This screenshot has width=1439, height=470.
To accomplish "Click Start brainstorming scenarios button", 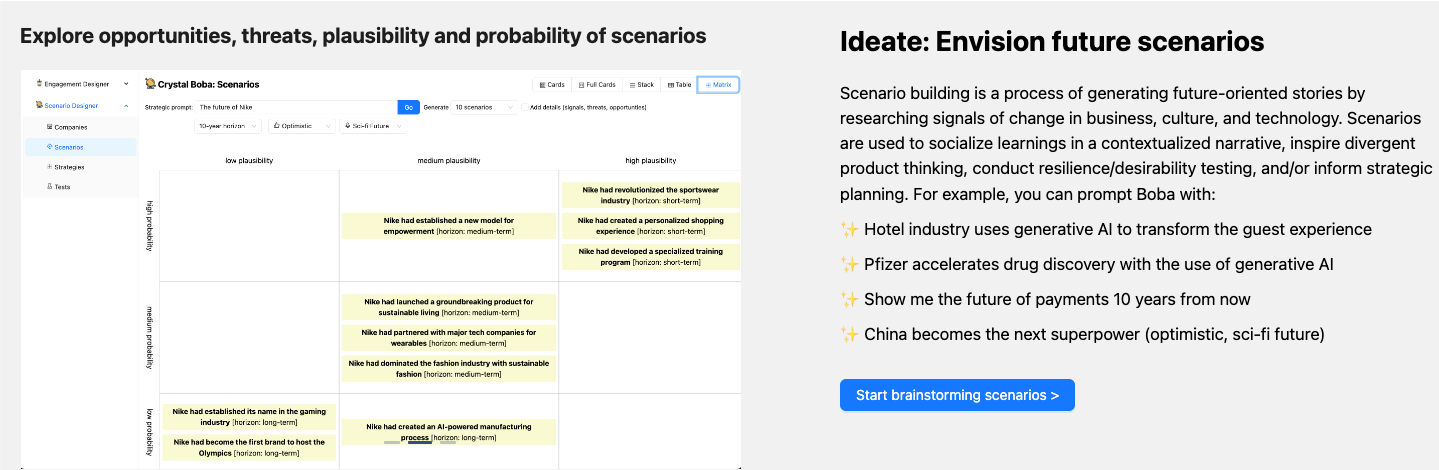I will [957, 395].
